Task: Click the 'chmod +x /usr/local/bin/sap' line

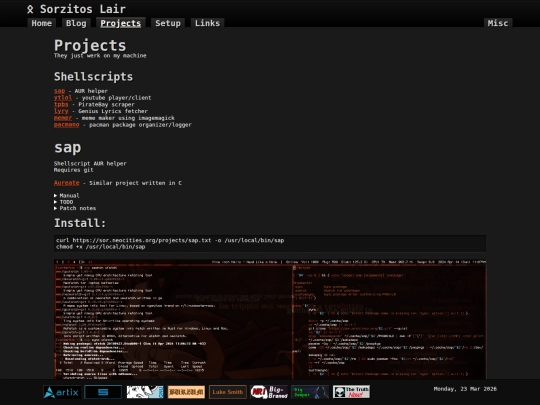Action: tap(101, 247)
